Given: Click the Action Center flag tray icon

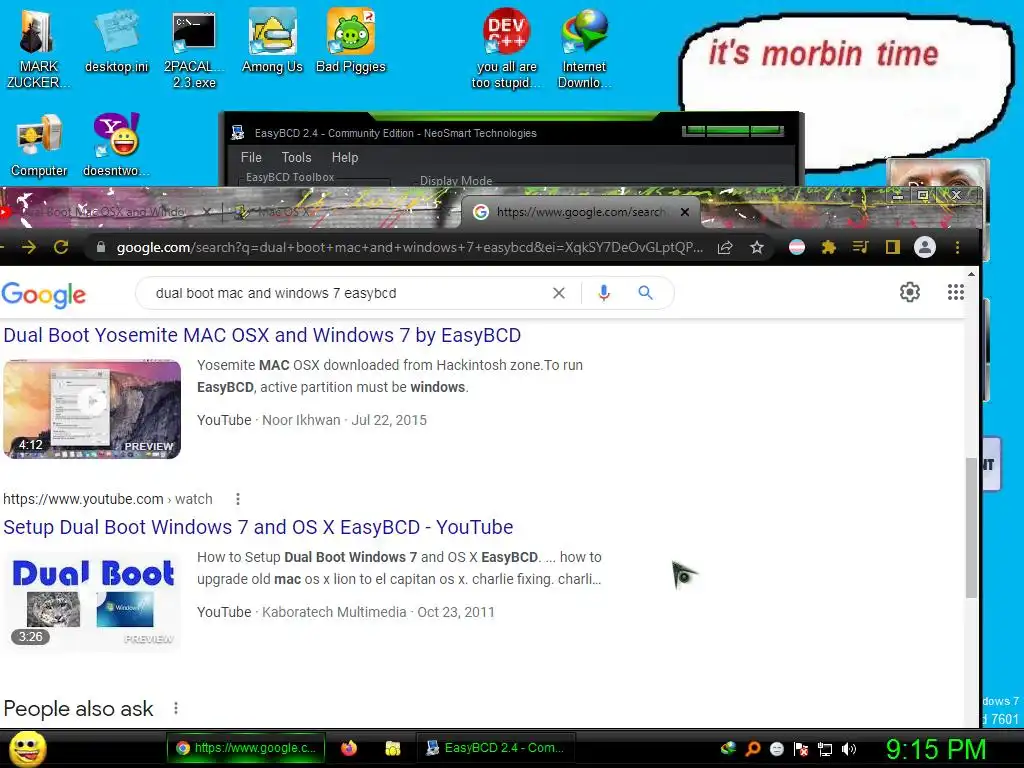Looking at the screenshot, I should 801,749.
